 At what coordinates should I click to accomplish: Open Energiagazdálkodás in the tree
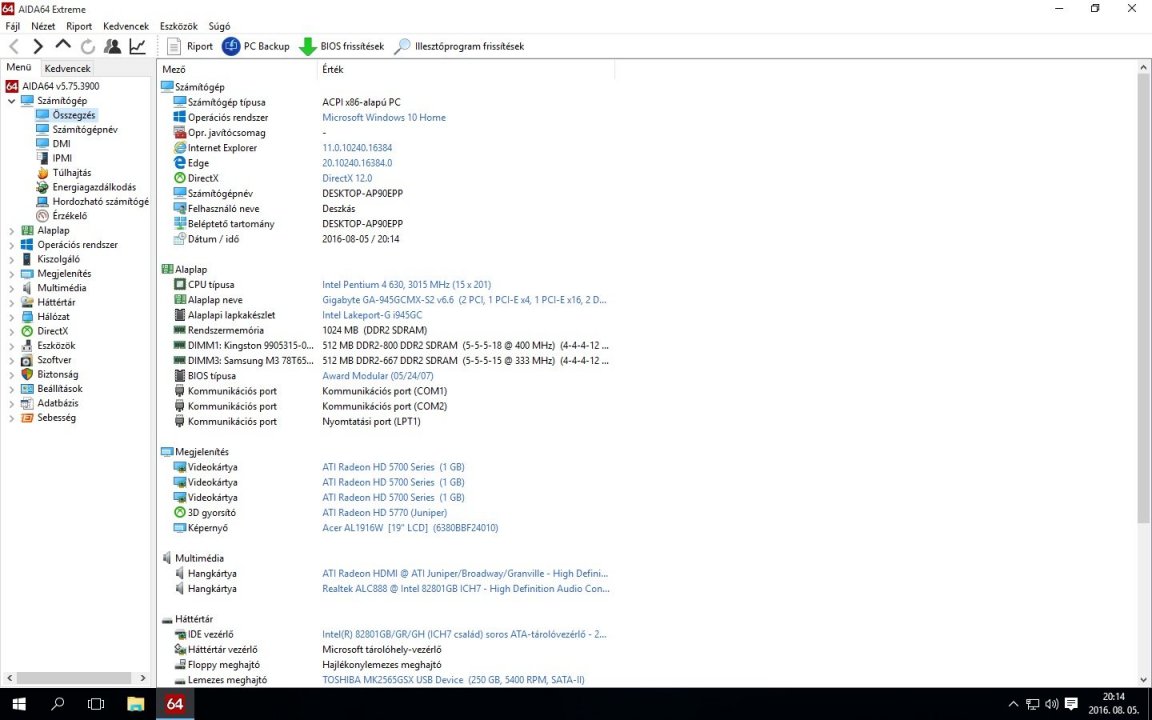coord(94,187)
